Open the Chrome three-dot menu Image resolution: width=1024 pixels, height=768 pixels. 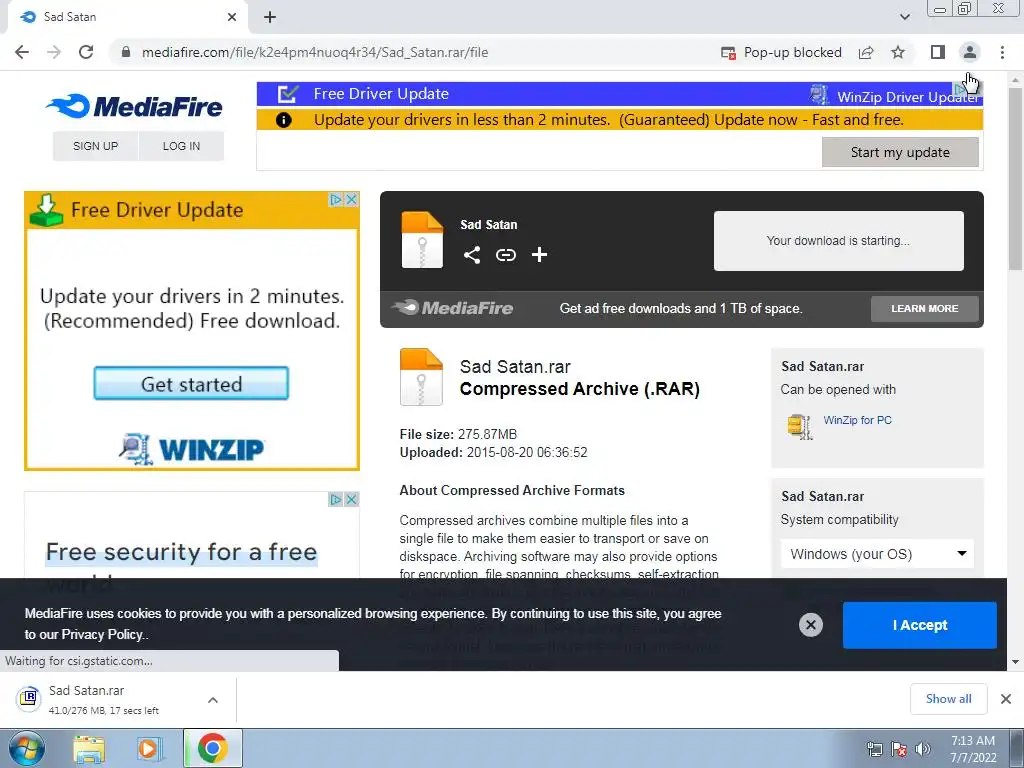tap(1002, 52)
